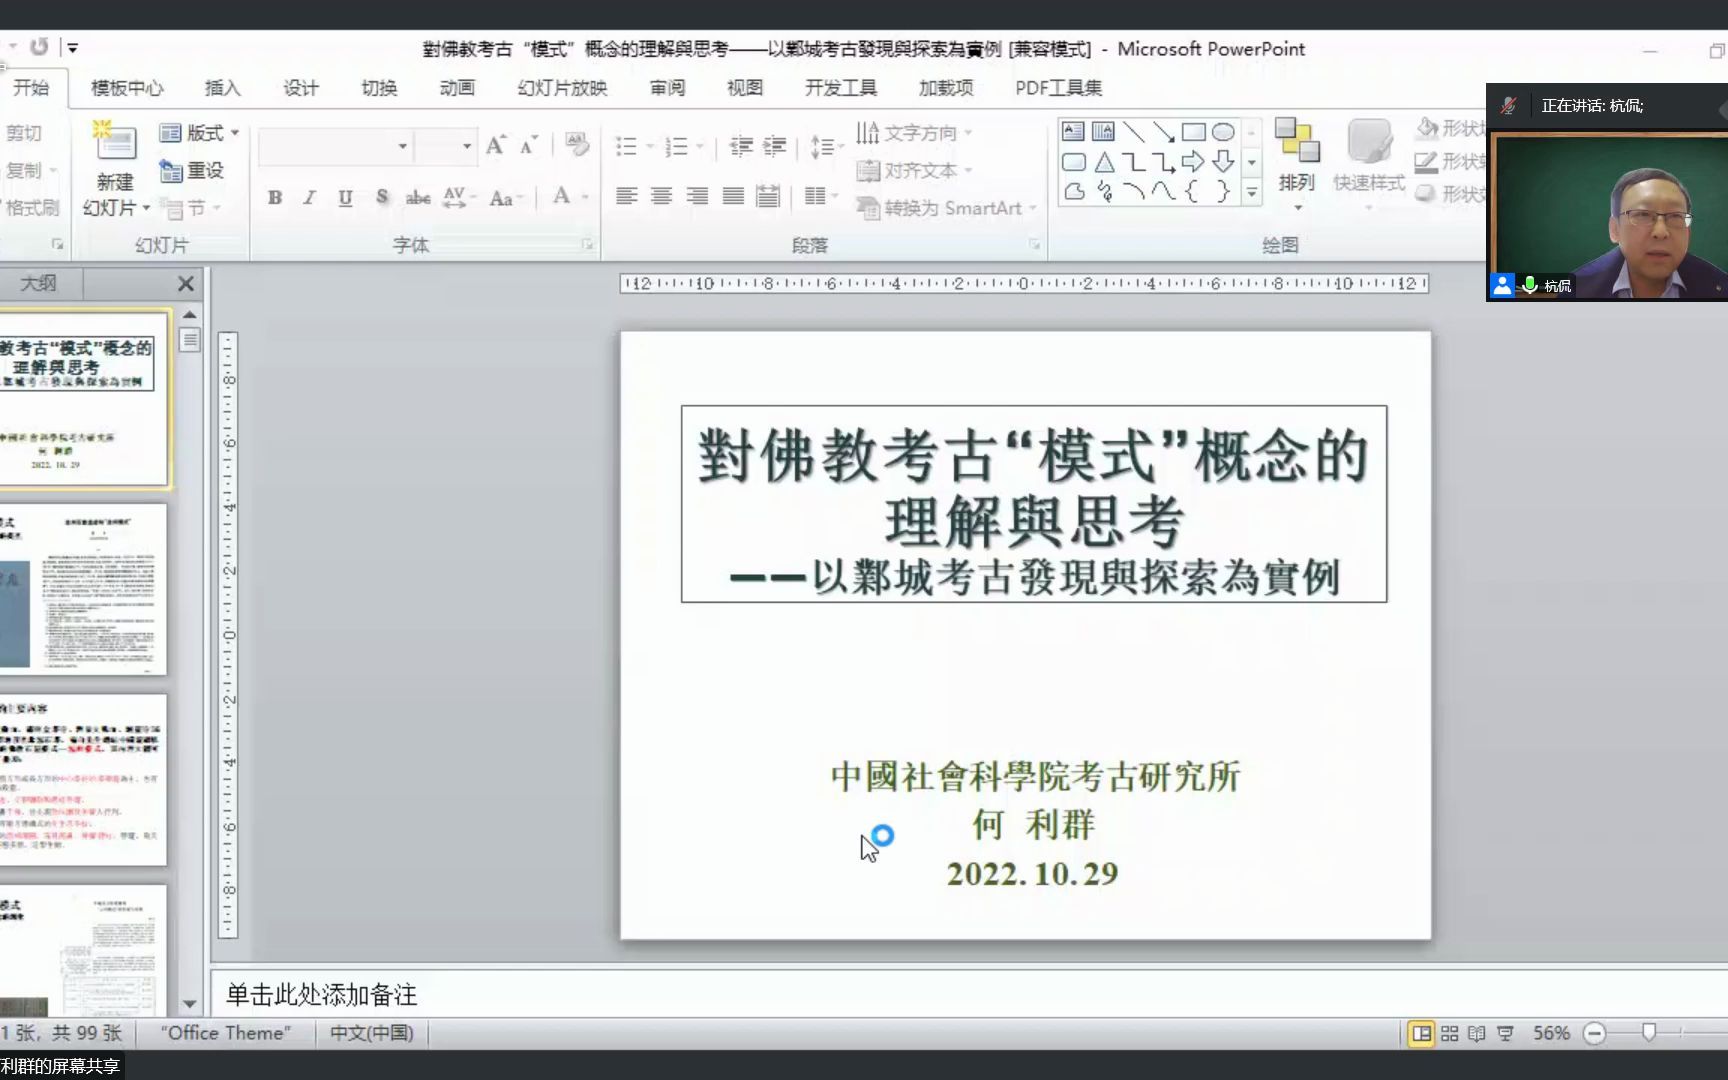Toggle text Shadow button
Viewport: 1728px width, 1080px height.
click(x=381, y=197)
